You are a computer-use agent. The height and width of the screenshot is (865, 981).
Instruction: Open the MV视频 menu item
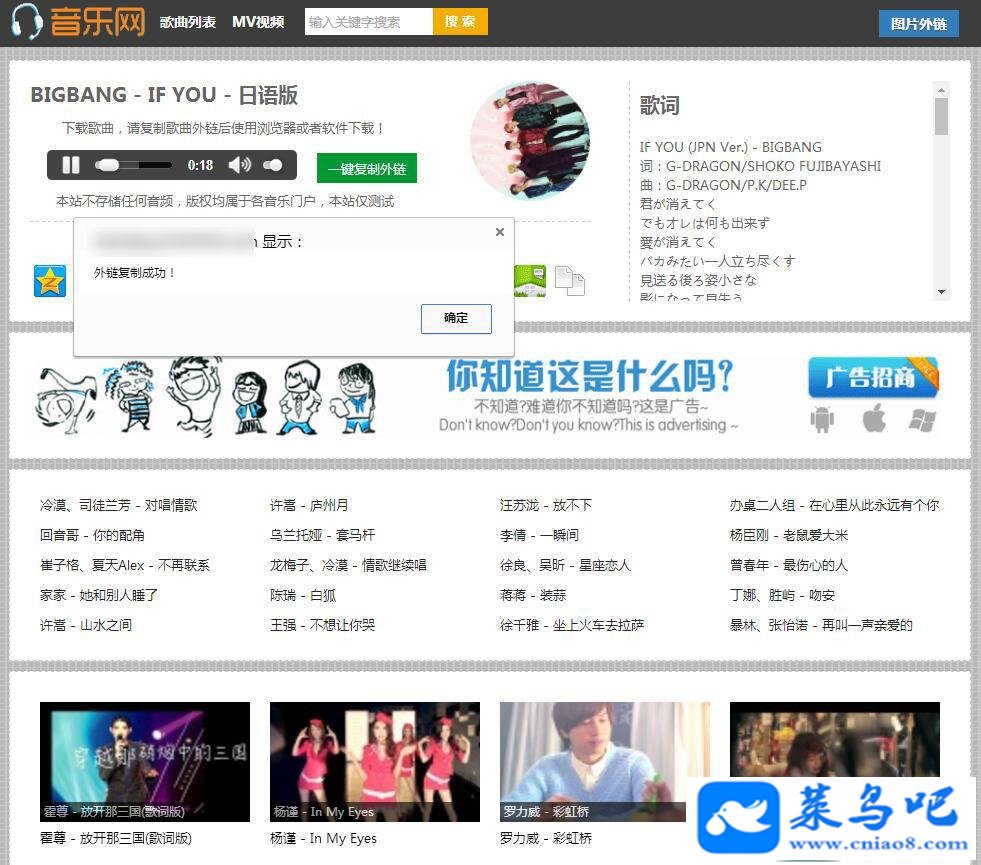point(258,23)
